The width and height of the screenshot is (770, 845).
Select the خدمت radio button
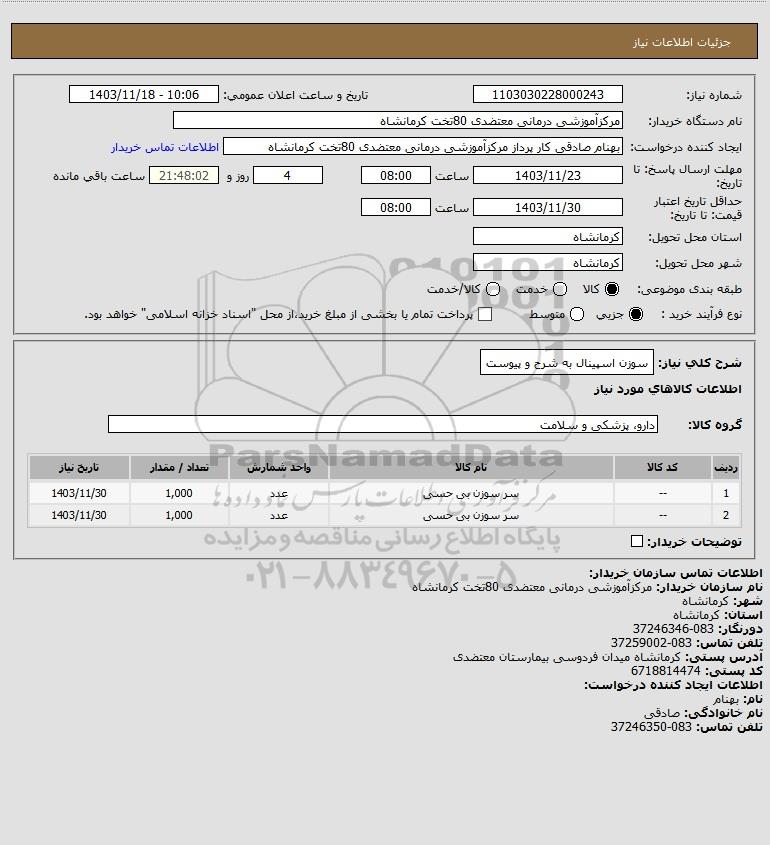click(560, 289)
